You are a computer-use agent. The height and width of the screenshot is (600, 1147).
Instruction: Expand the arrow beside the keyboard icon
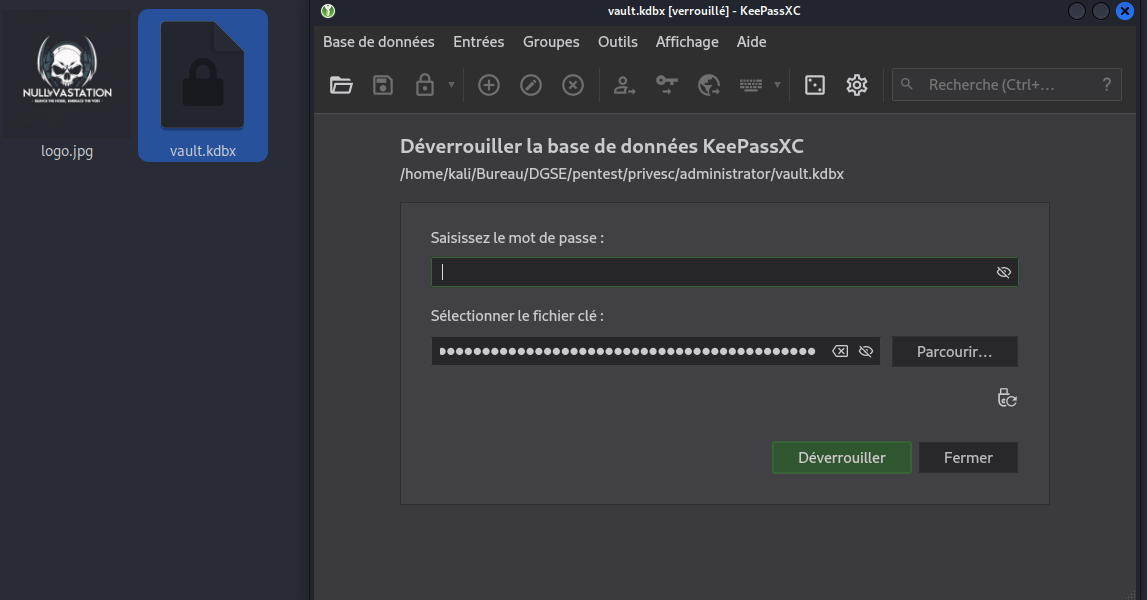(777, 85)
